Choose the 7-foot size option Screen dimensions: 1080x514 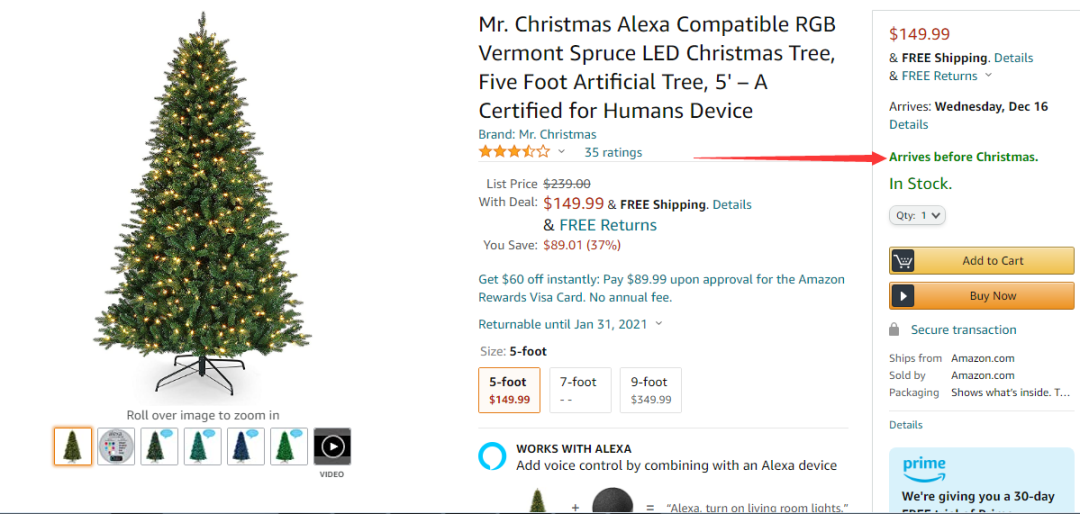point(580,390)
